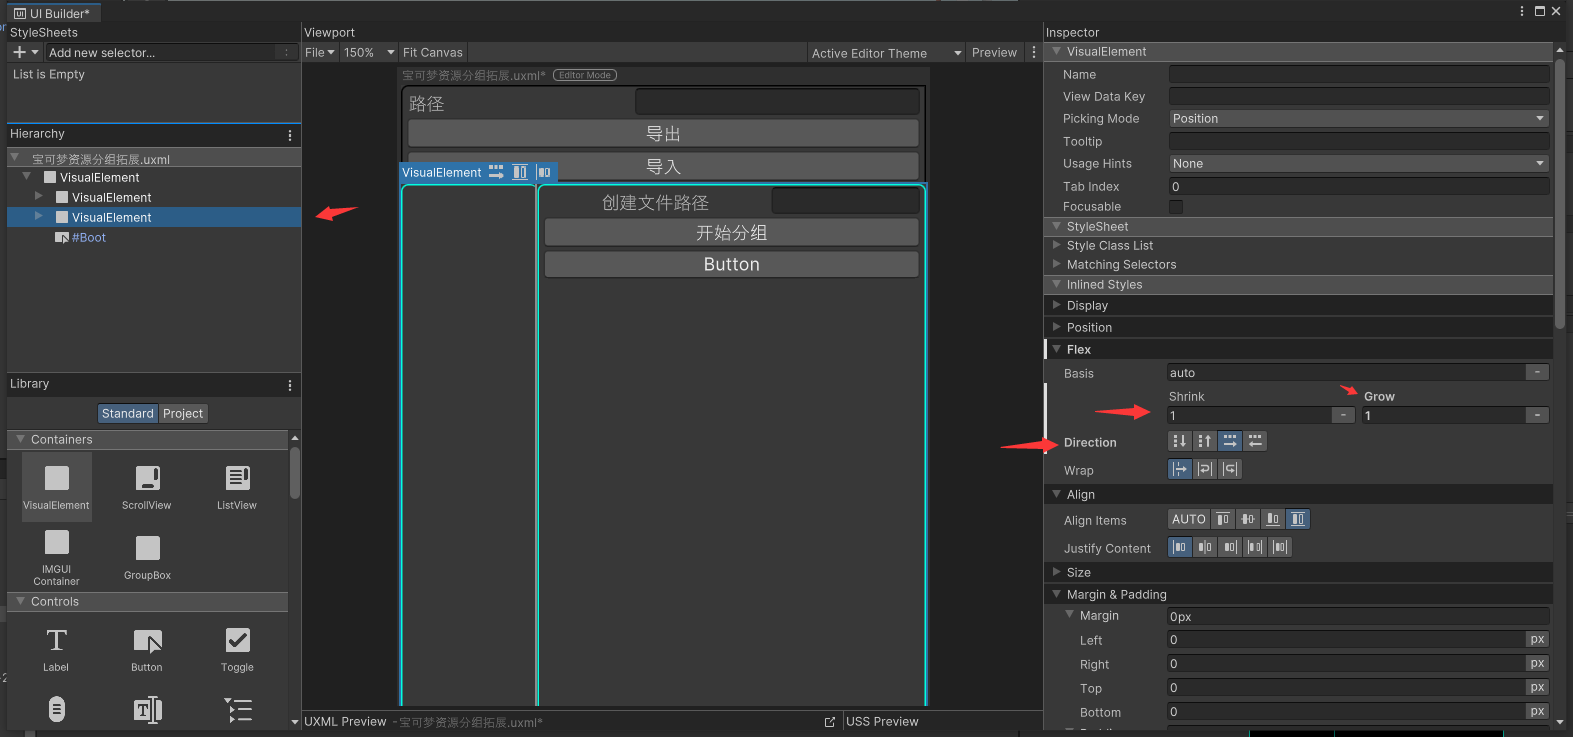The width and height of the screenshot is (1573, 737).
Task: Set Align Items to center
Action: point(1248,519)
